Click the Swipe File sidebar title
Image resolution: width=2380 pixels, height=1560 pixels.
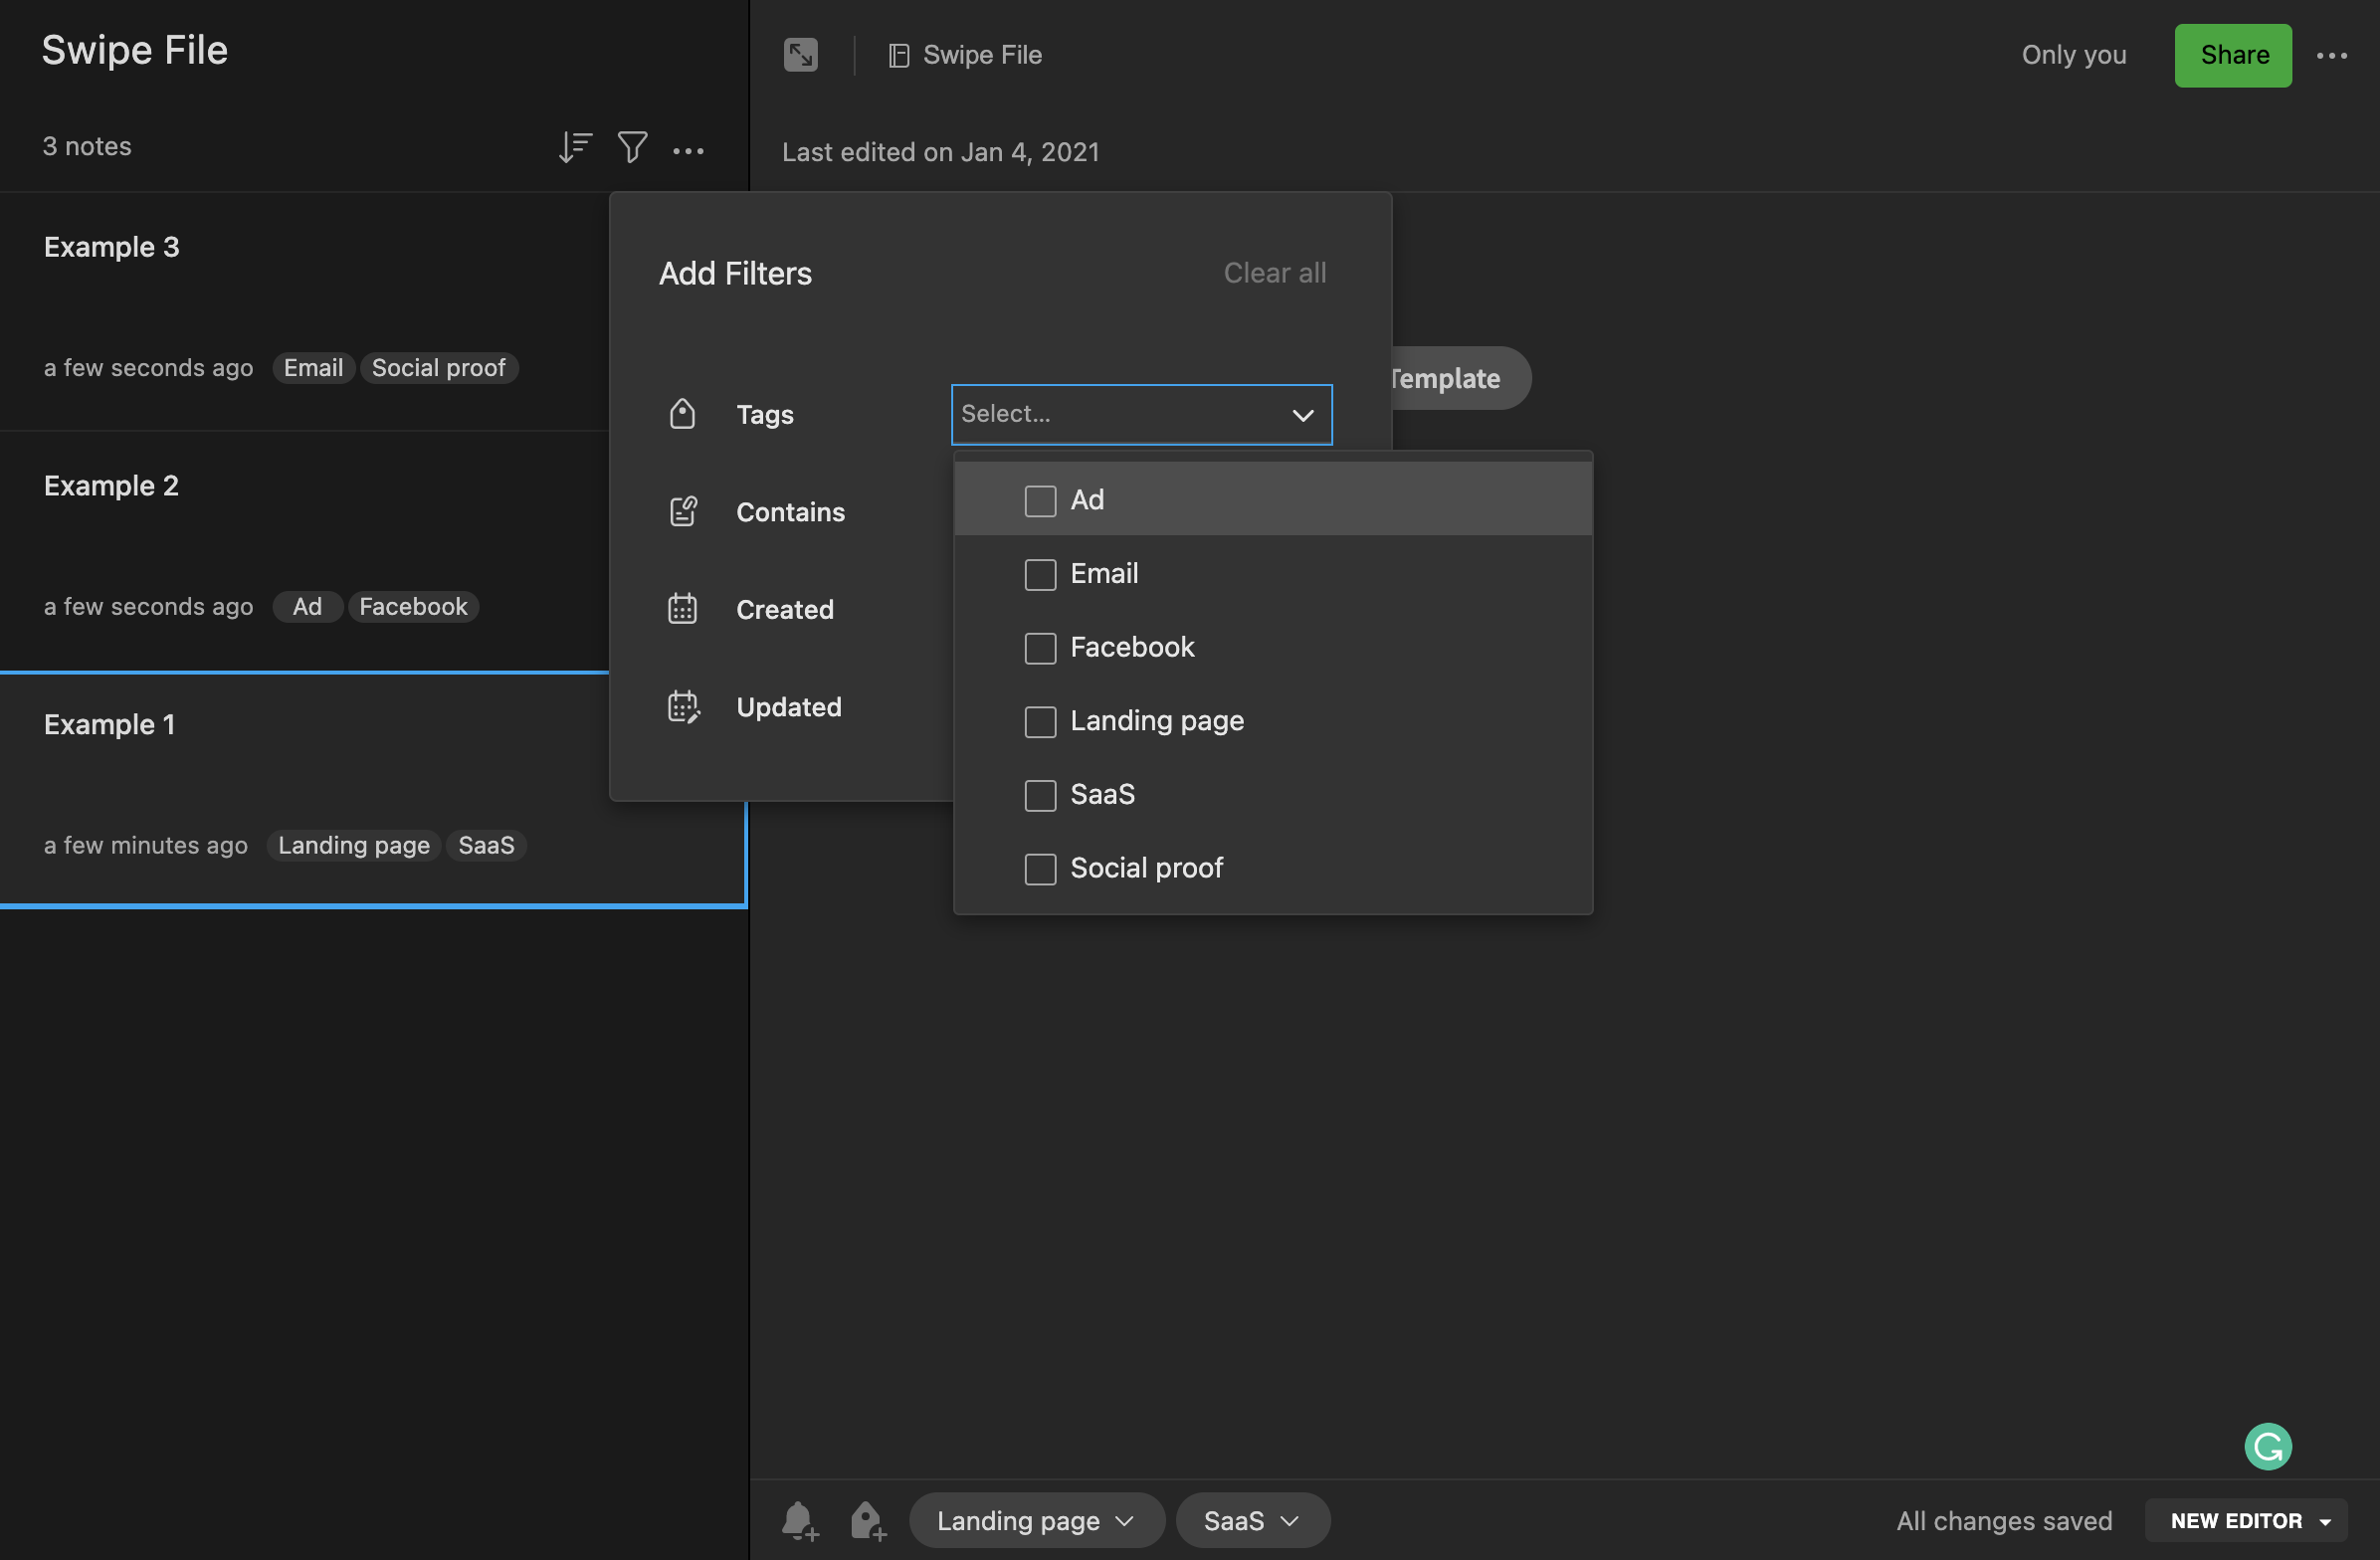point(135,50)
